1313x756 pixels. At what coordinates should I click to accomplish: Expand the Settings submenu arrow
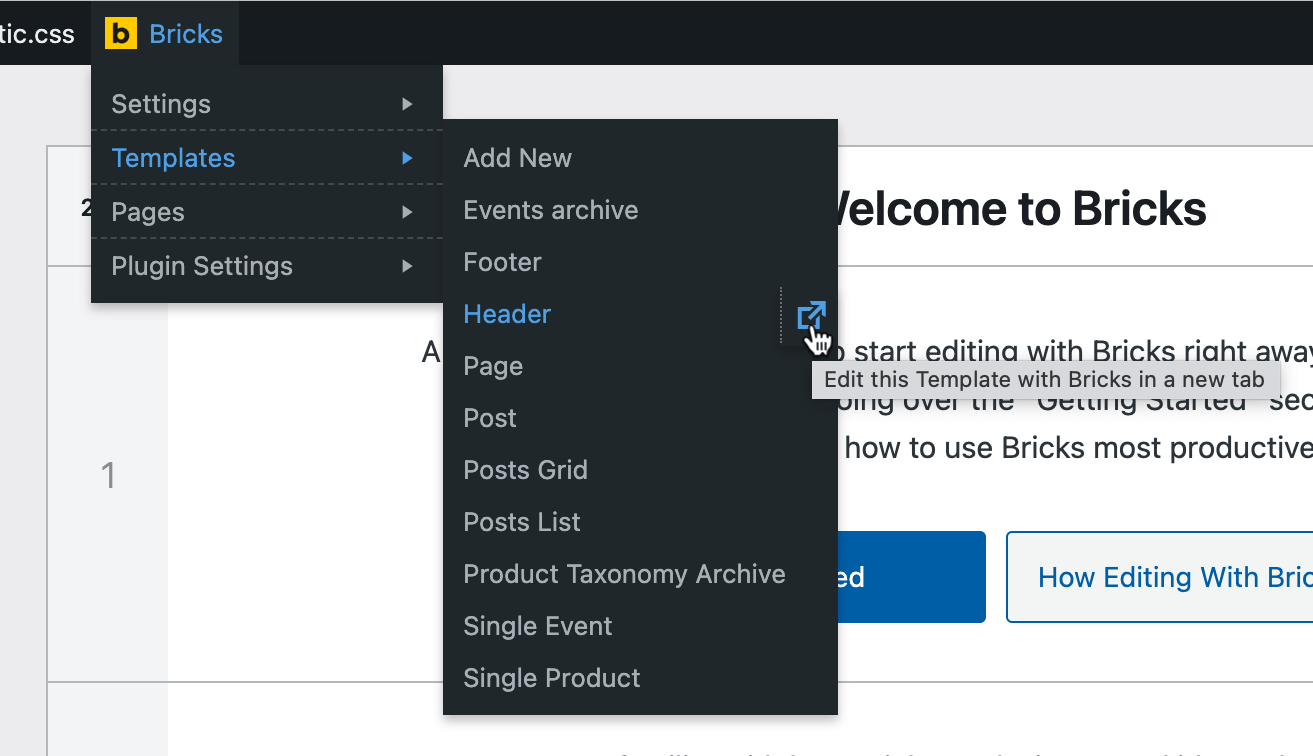407,104
